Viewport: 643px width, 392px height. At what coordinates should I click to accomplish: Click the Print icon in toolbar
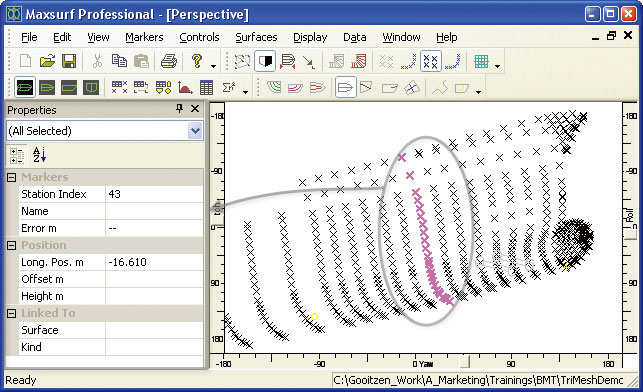point(169,62)
